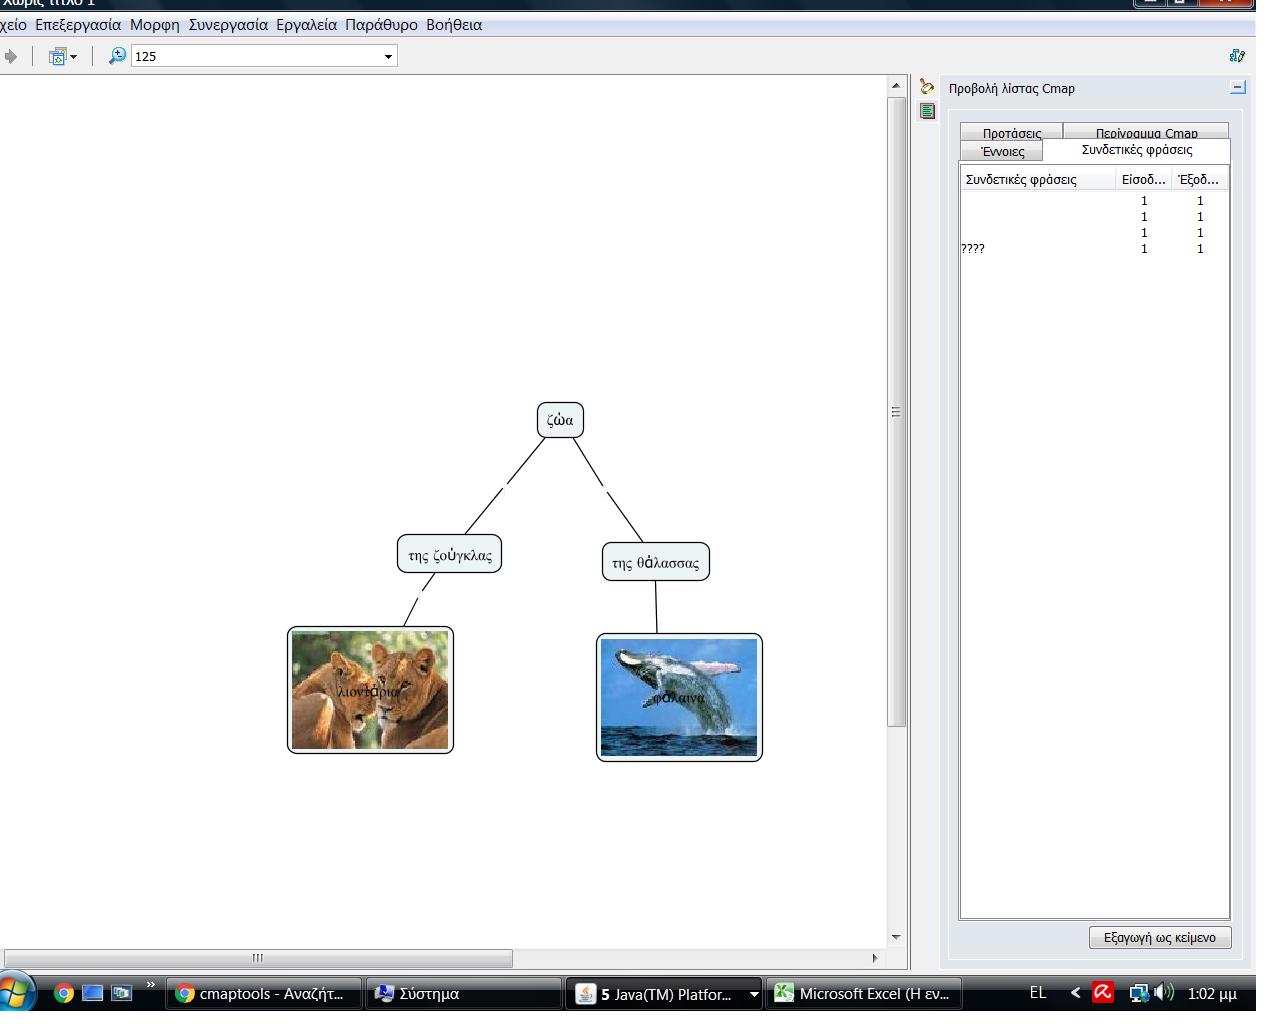Select the ζώα concept node
Screen dimensions: 1280x1024
point(560,420)
